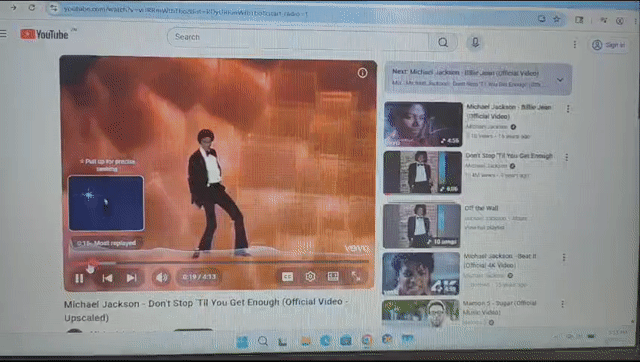This screenshot has height=362, width=640.
Task: Click the Sign in button
Action: [x=609, y=45]
